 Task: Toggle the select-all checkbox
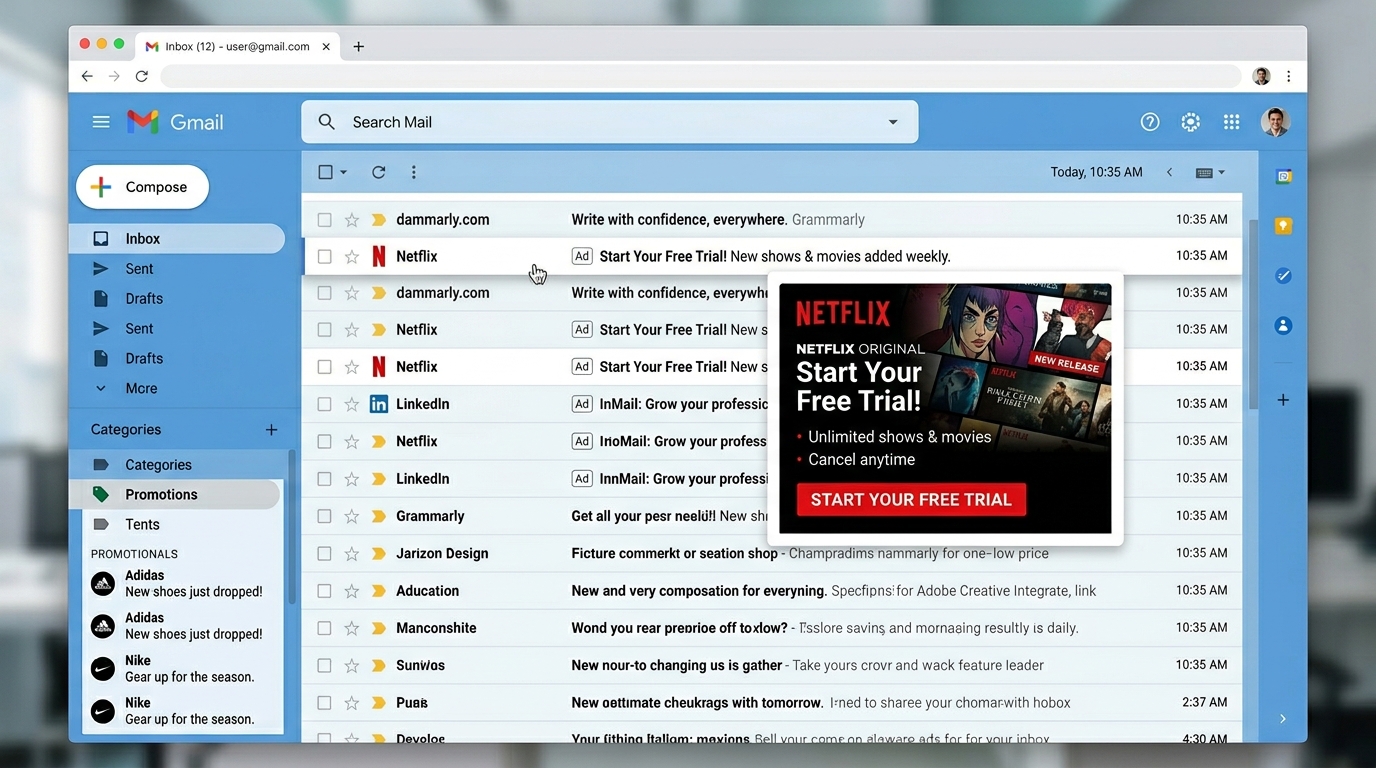(325, 172)
